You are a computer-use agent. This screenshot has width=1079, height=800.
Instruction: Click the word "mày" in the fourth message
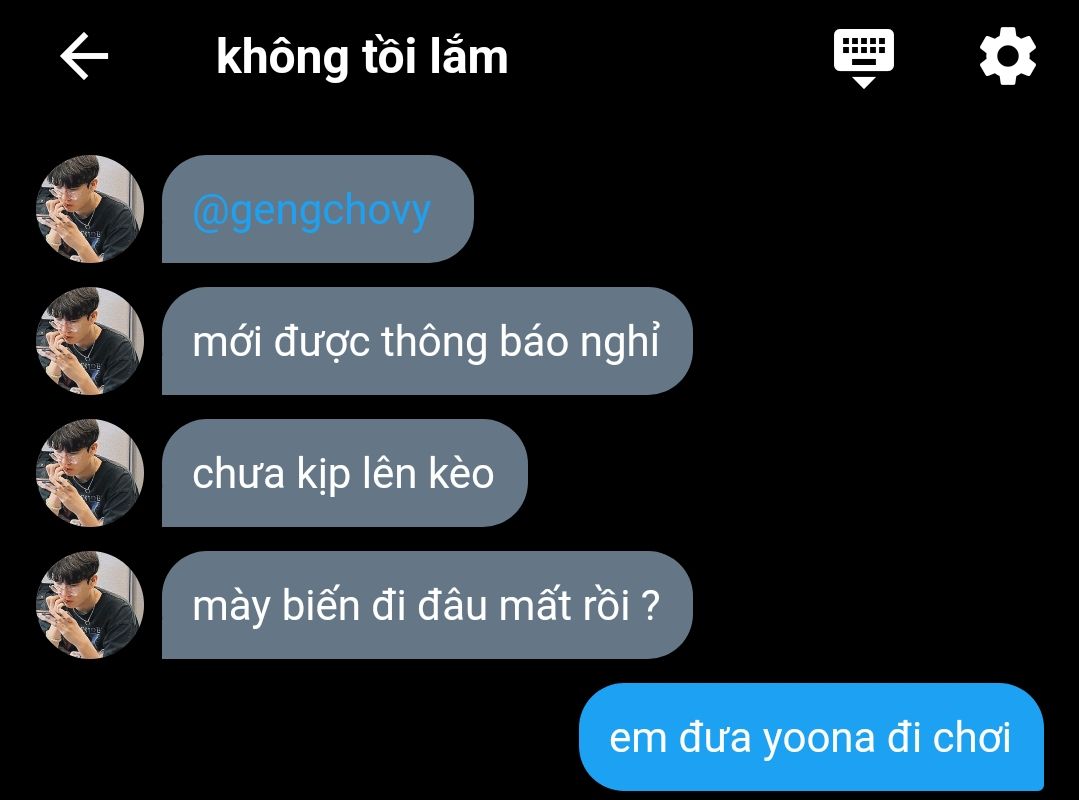231,608
